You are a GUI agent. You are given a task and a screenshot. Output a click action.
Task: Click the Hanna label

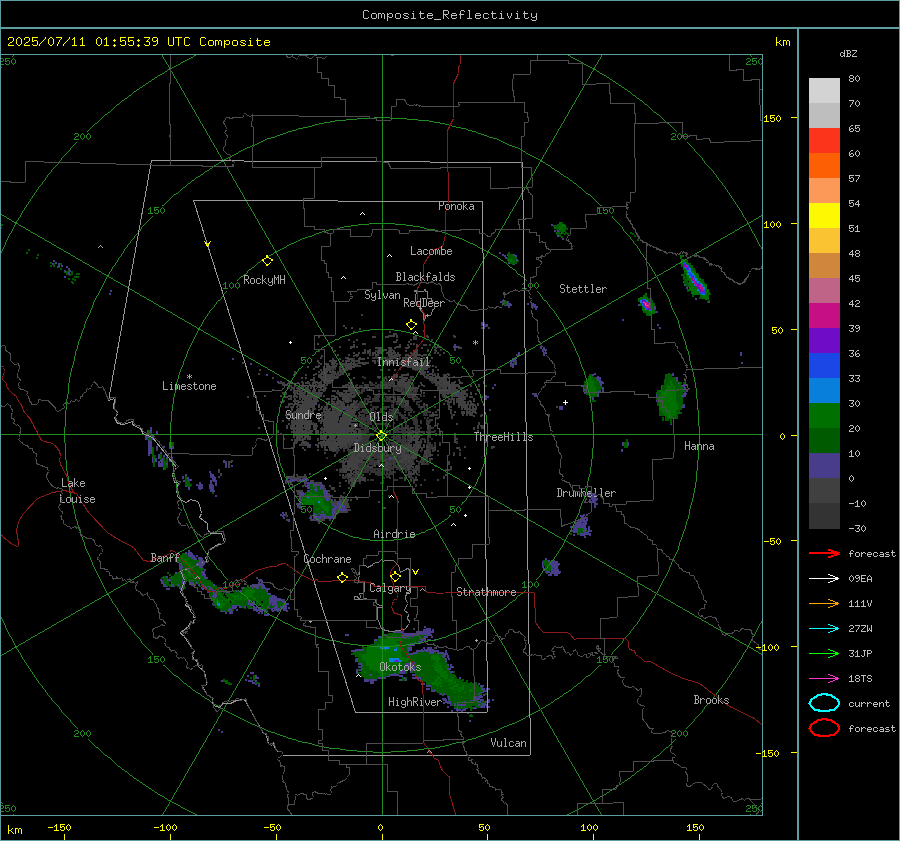click(699, 446)
